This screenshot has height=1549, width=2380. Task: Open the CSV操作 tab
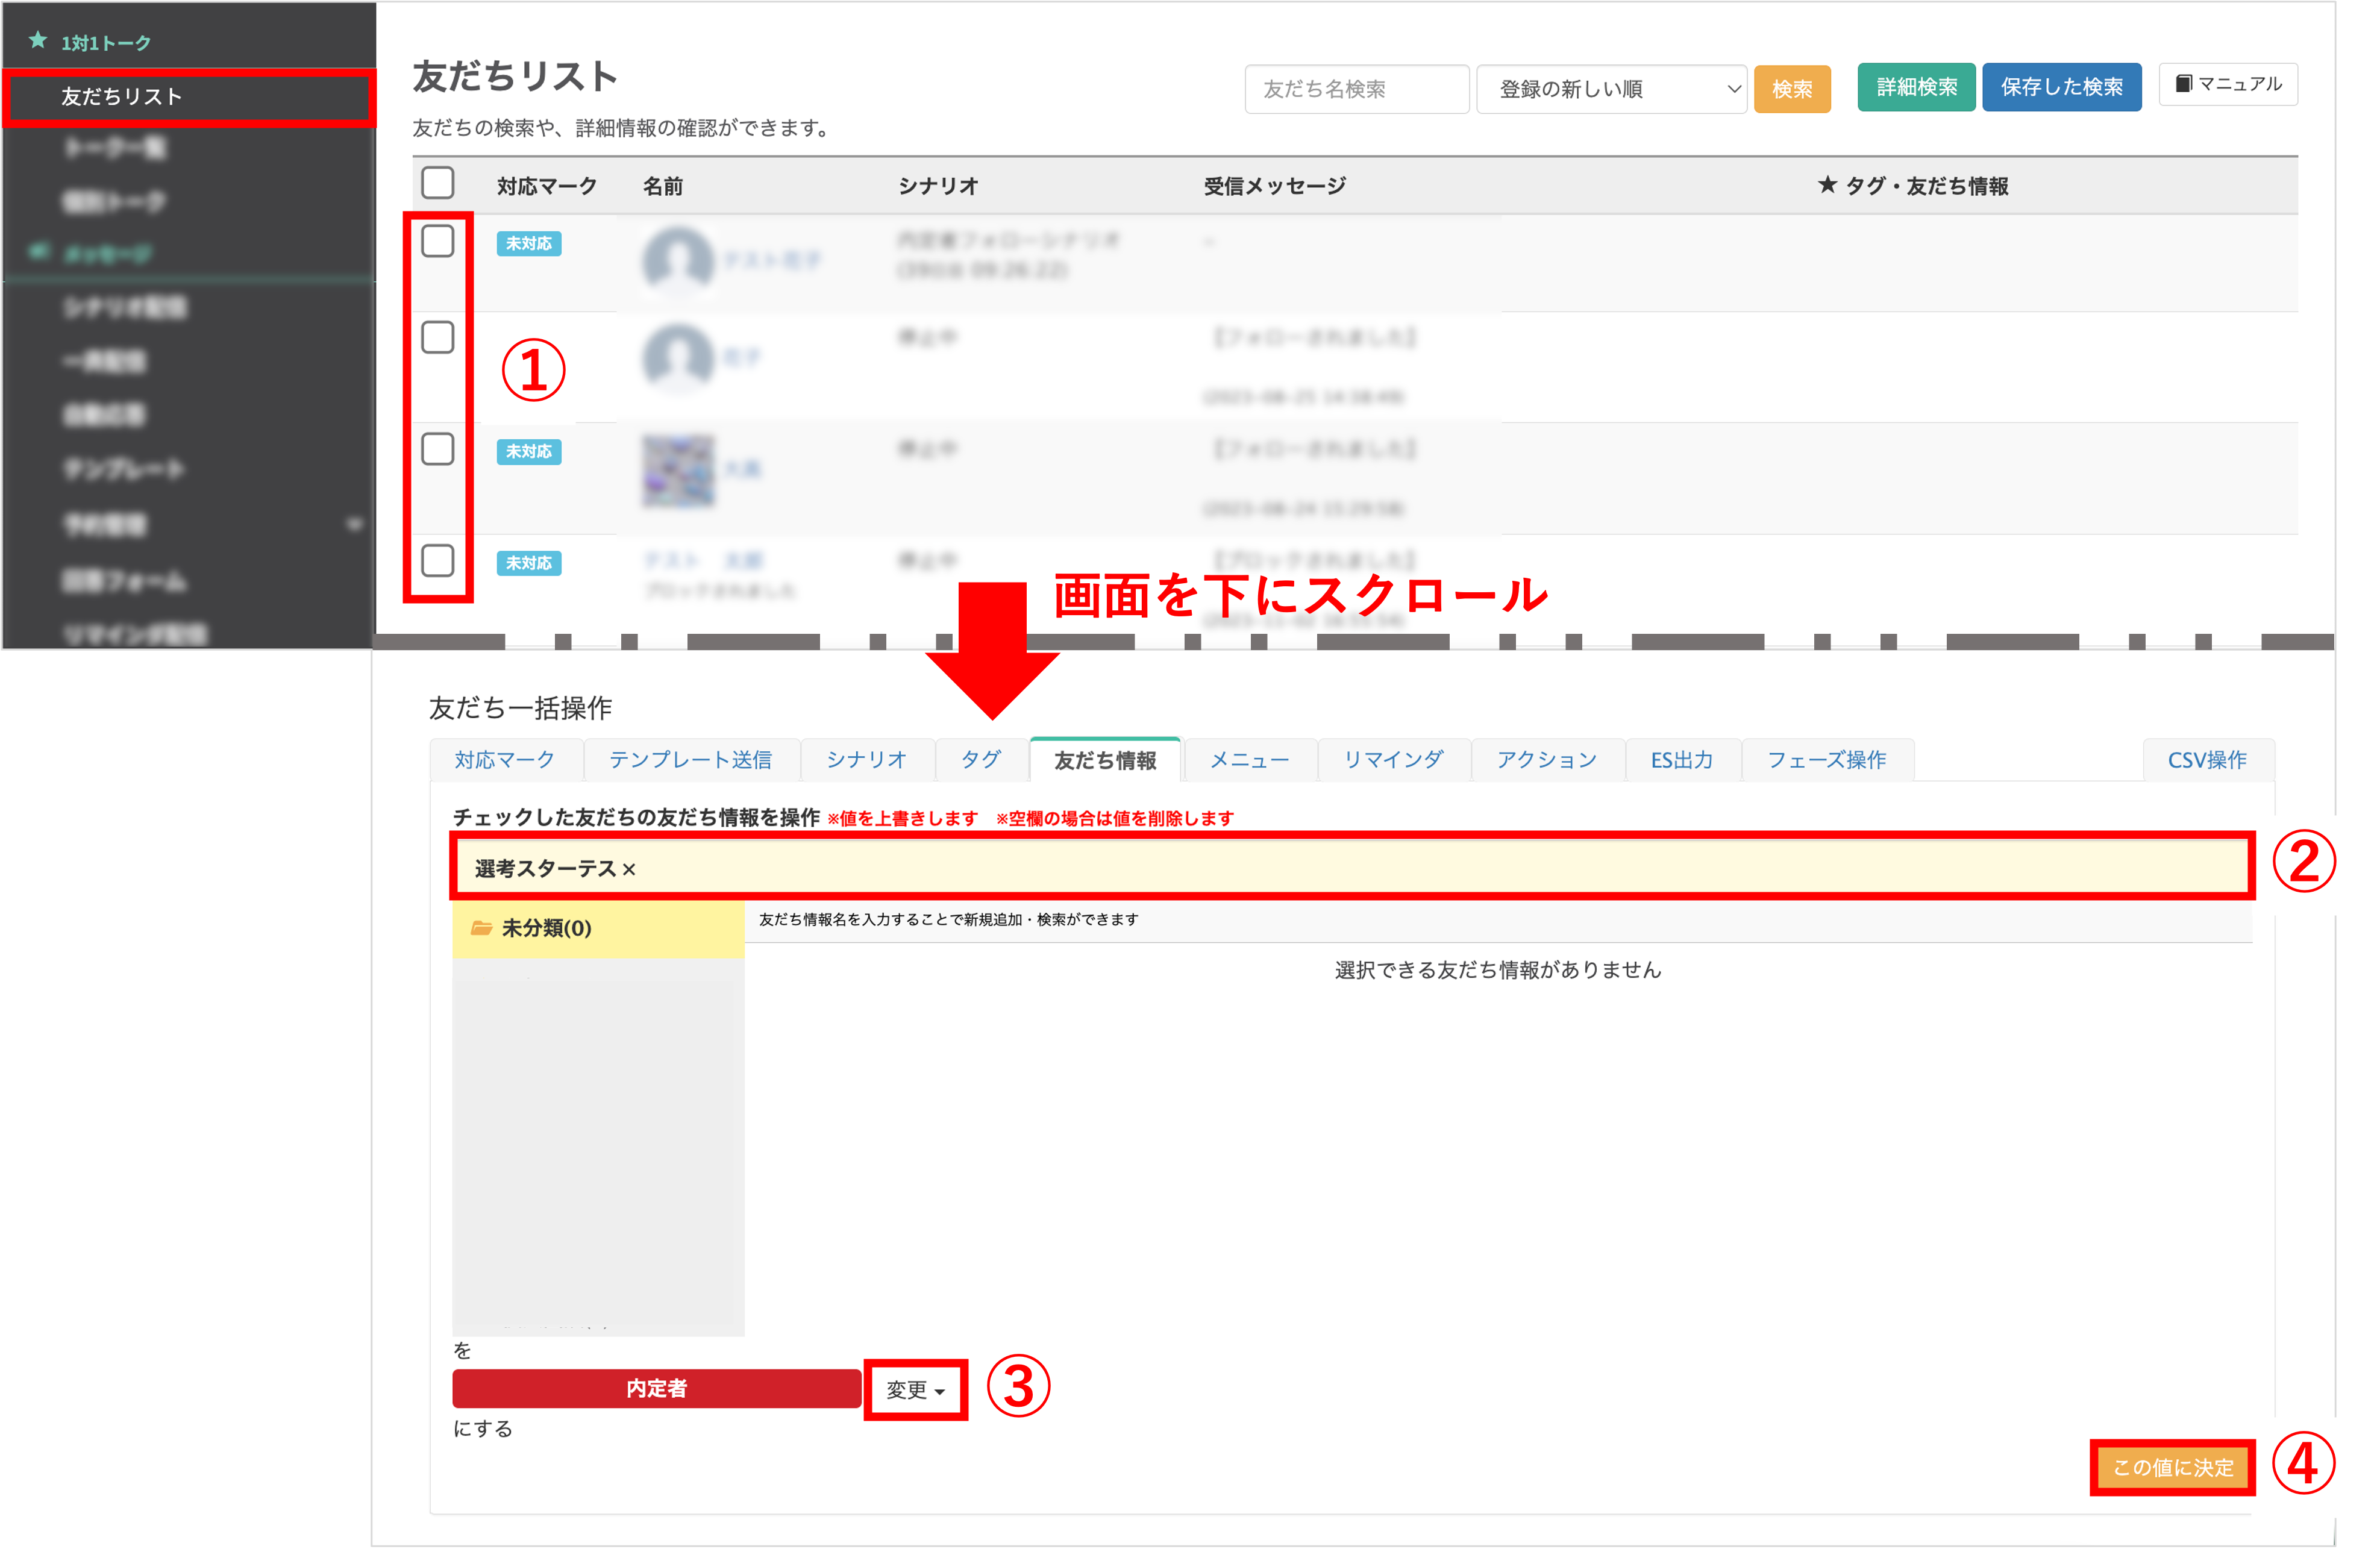pyautogui.click(x=2207, y=760)
